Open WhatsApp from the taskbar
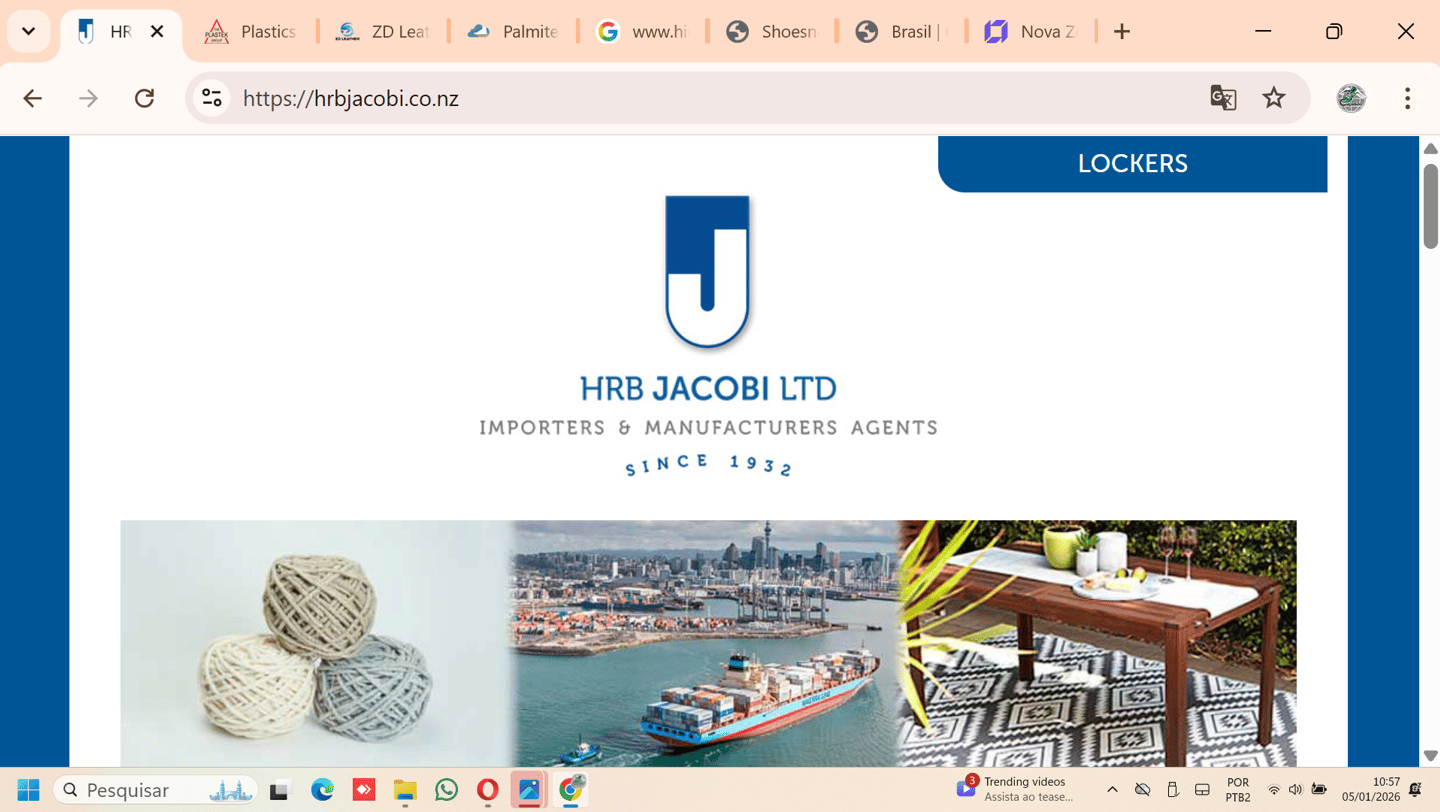This screenshot has width=1440, height=812. pos(447,790)
